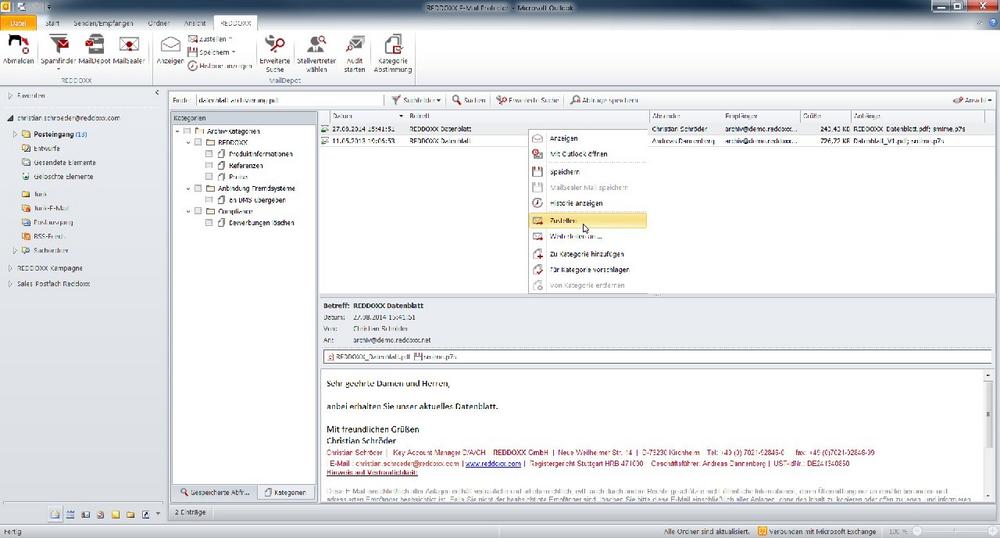Open the Speichern dropdown in ribbon
Screen dimensions: 1000x538
click(212, 52)
